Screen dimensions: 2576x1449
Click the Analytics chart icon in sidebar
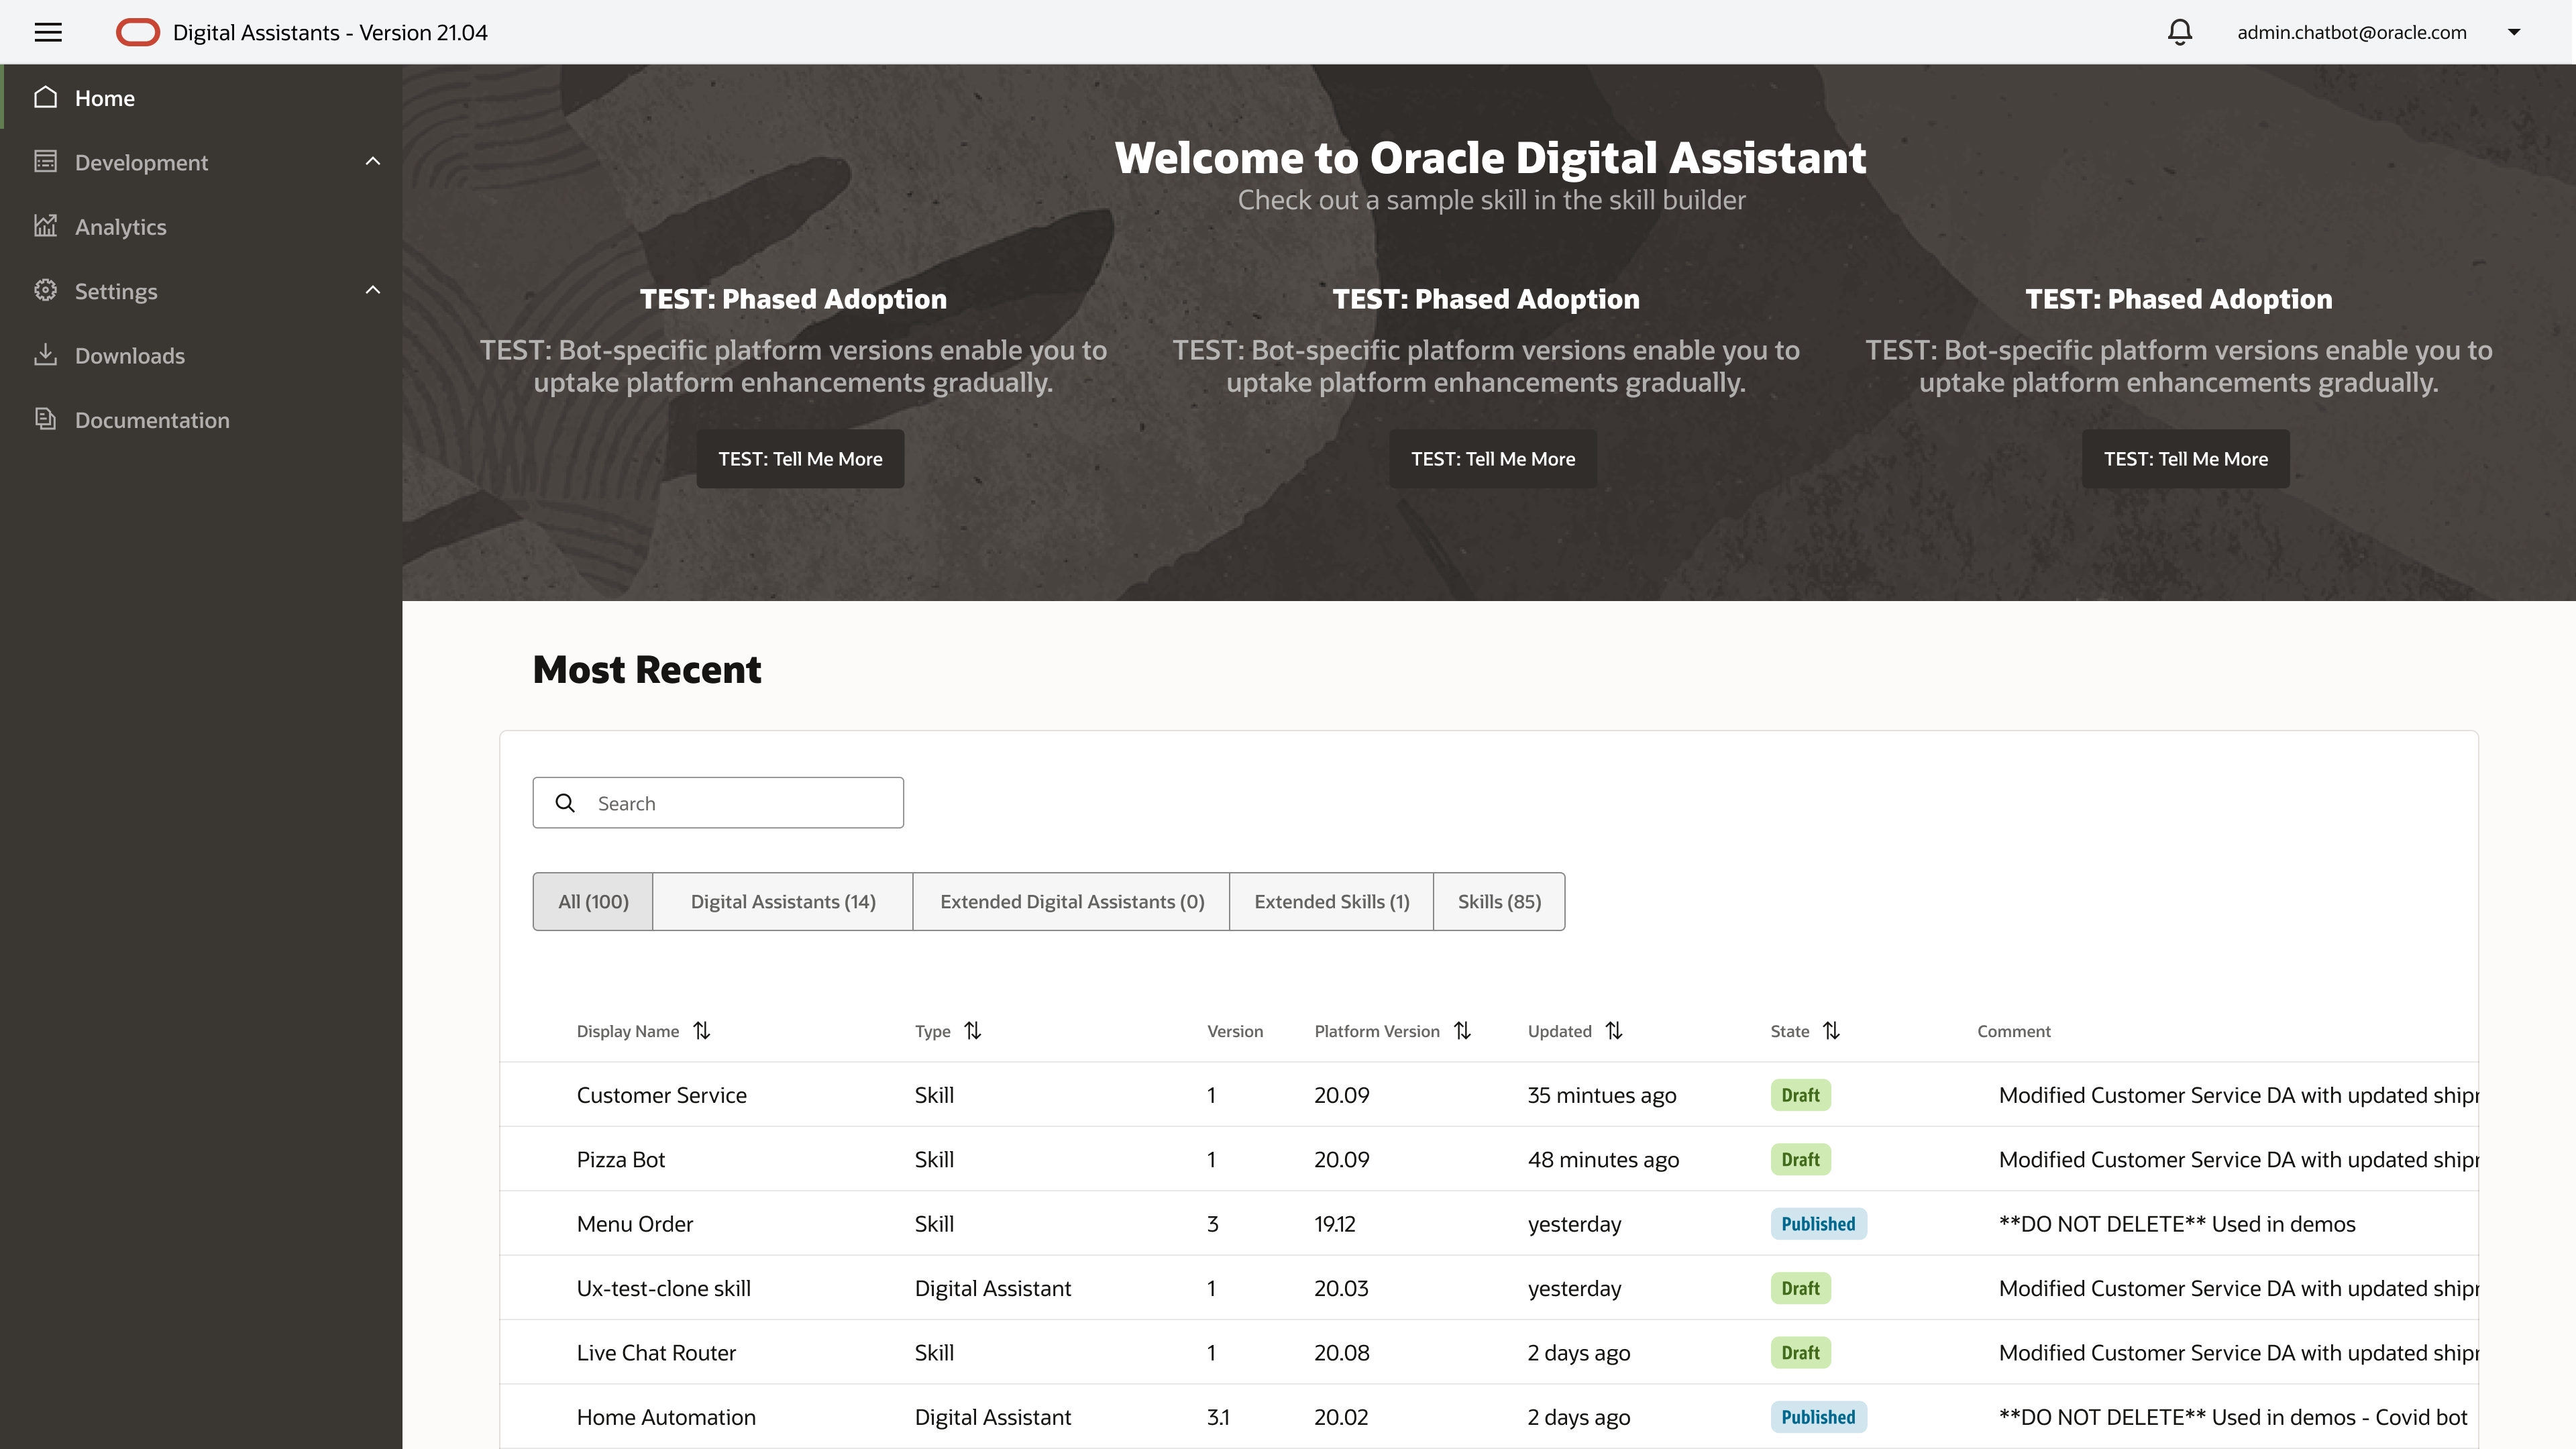click(45, 226)
